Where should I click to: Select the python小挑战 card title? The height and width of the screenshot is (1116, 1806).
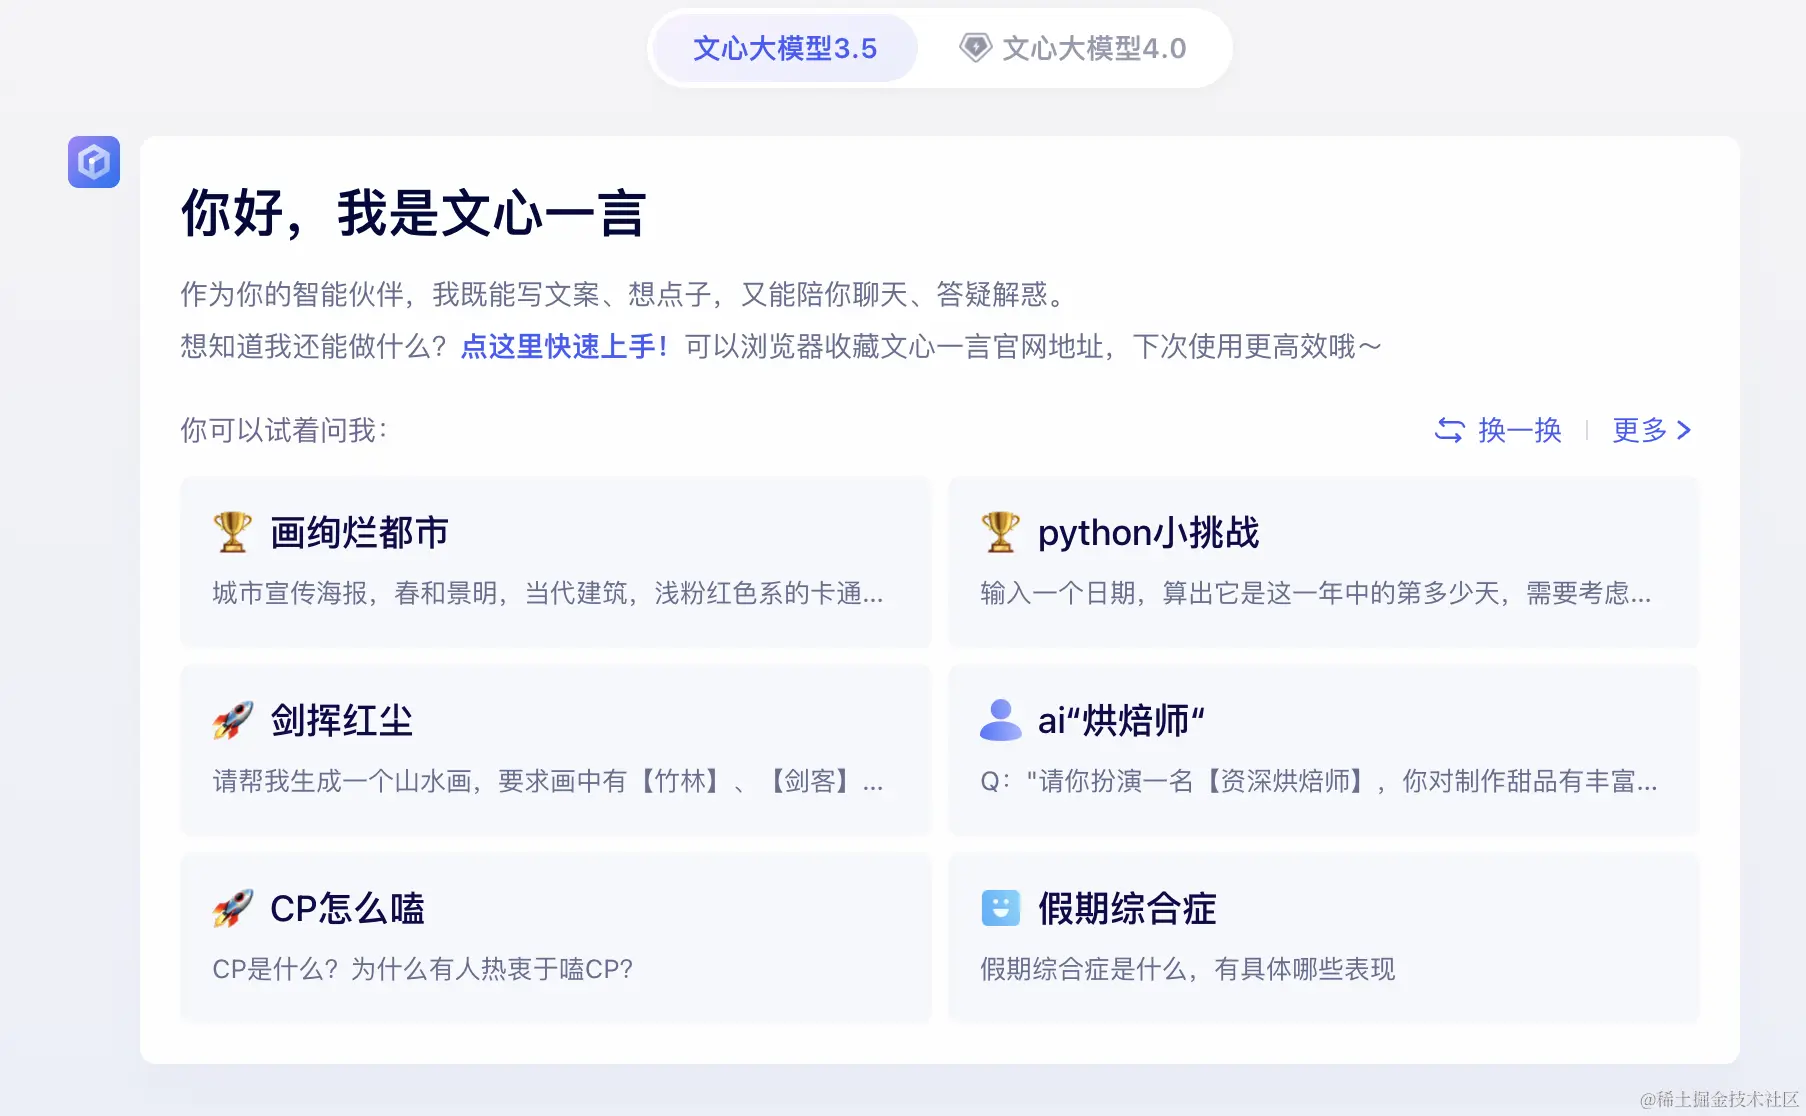click(1148, 533)
